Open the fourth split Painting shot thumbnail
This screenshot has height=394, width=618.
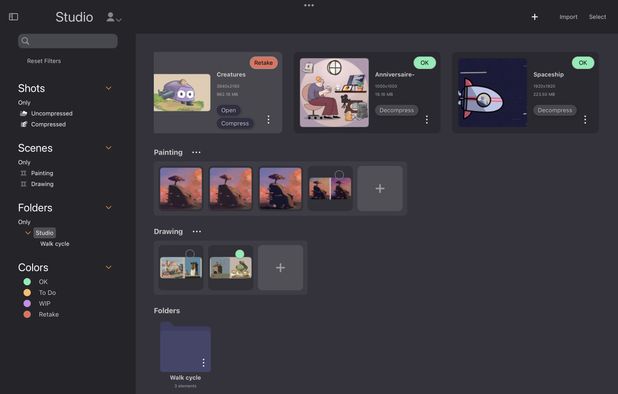(x=330, y=188)
